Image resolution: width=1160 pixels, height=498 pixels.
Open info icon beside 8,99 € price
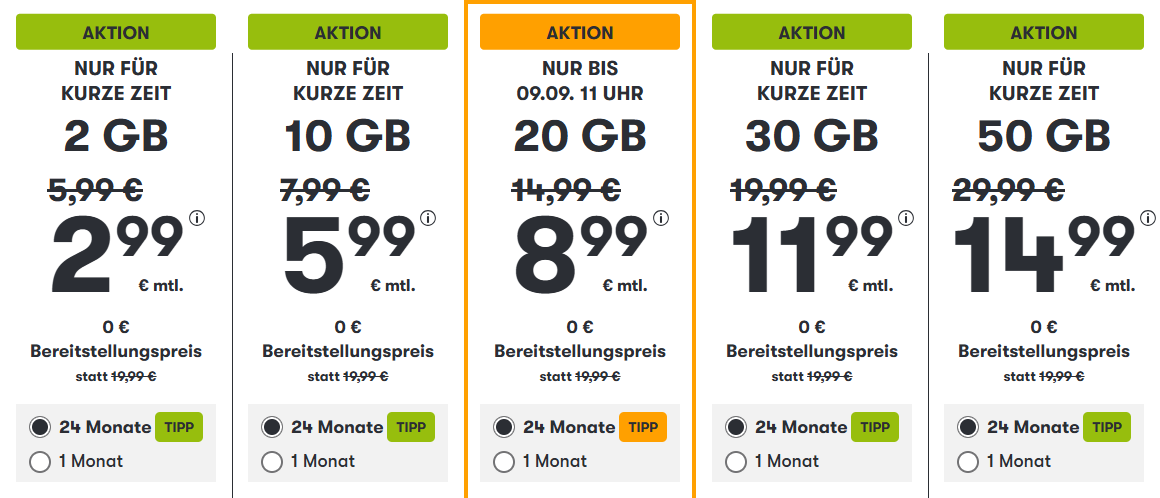[x=661, y=218]
